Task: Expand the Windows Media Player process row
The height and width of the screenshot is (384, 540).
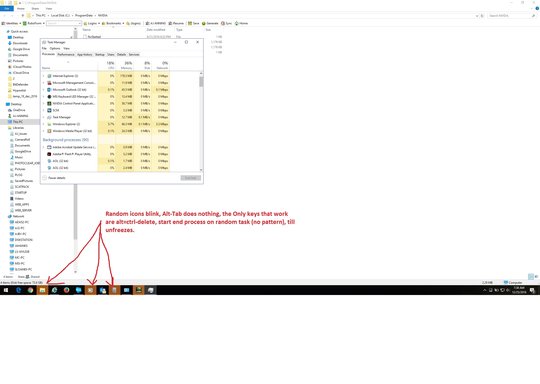Action: pyautogui.click(x=44, y=131)
